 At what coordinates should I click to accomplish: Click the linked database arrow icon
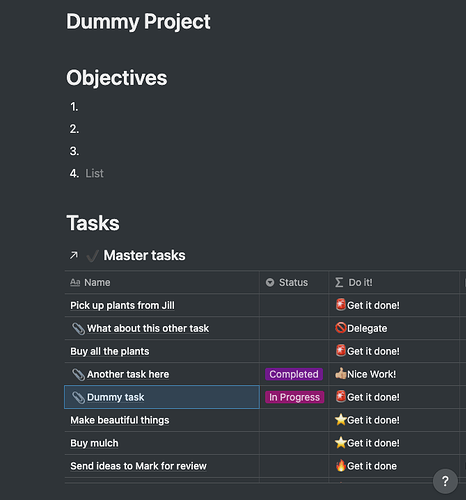[74, 255]
